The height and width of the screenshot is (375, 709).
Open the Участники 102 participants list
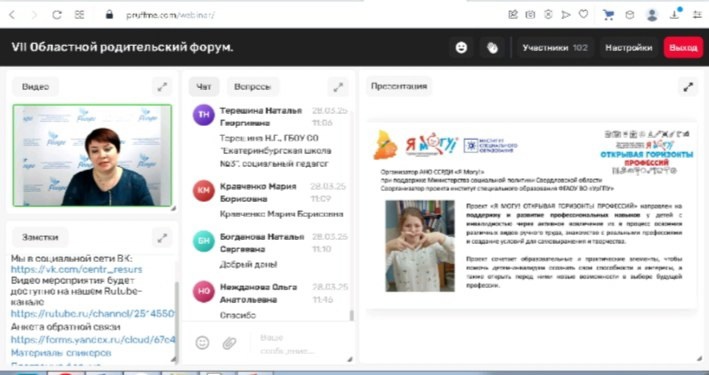pos(555,47)
